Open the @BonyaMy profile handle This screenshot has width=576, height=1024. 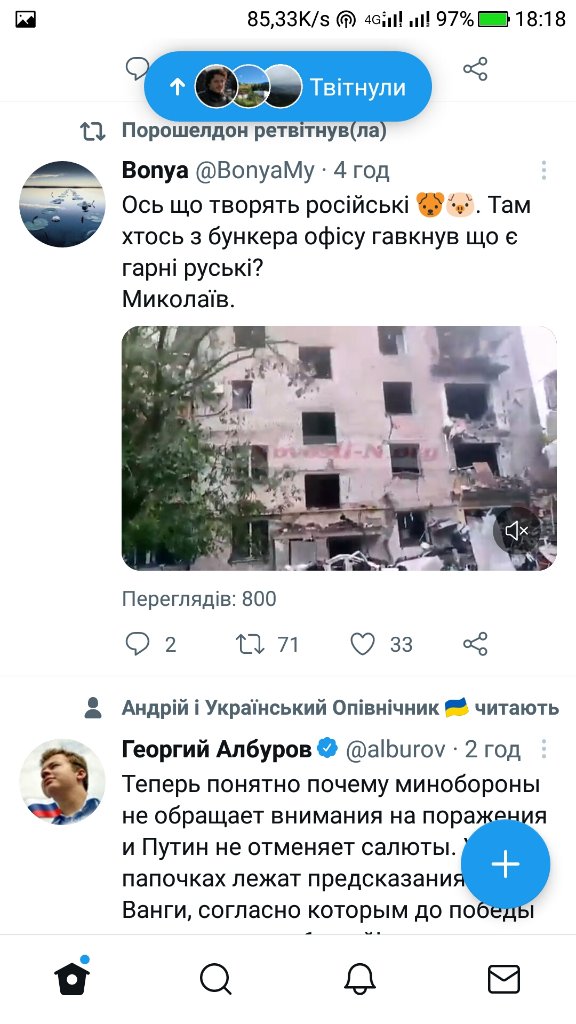[x=255, y=171]
